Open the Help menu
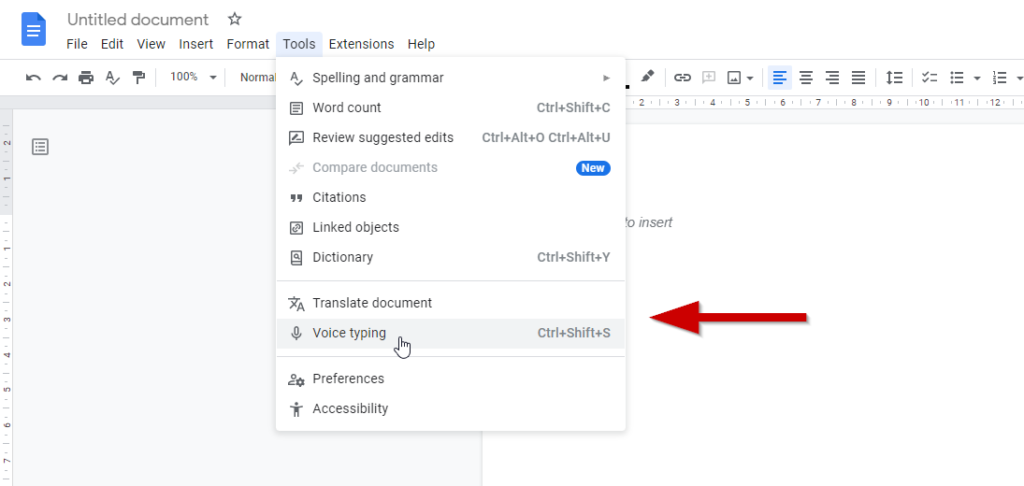The width and height of the screenshot is (1024, 486). click(x=421, y=44)
